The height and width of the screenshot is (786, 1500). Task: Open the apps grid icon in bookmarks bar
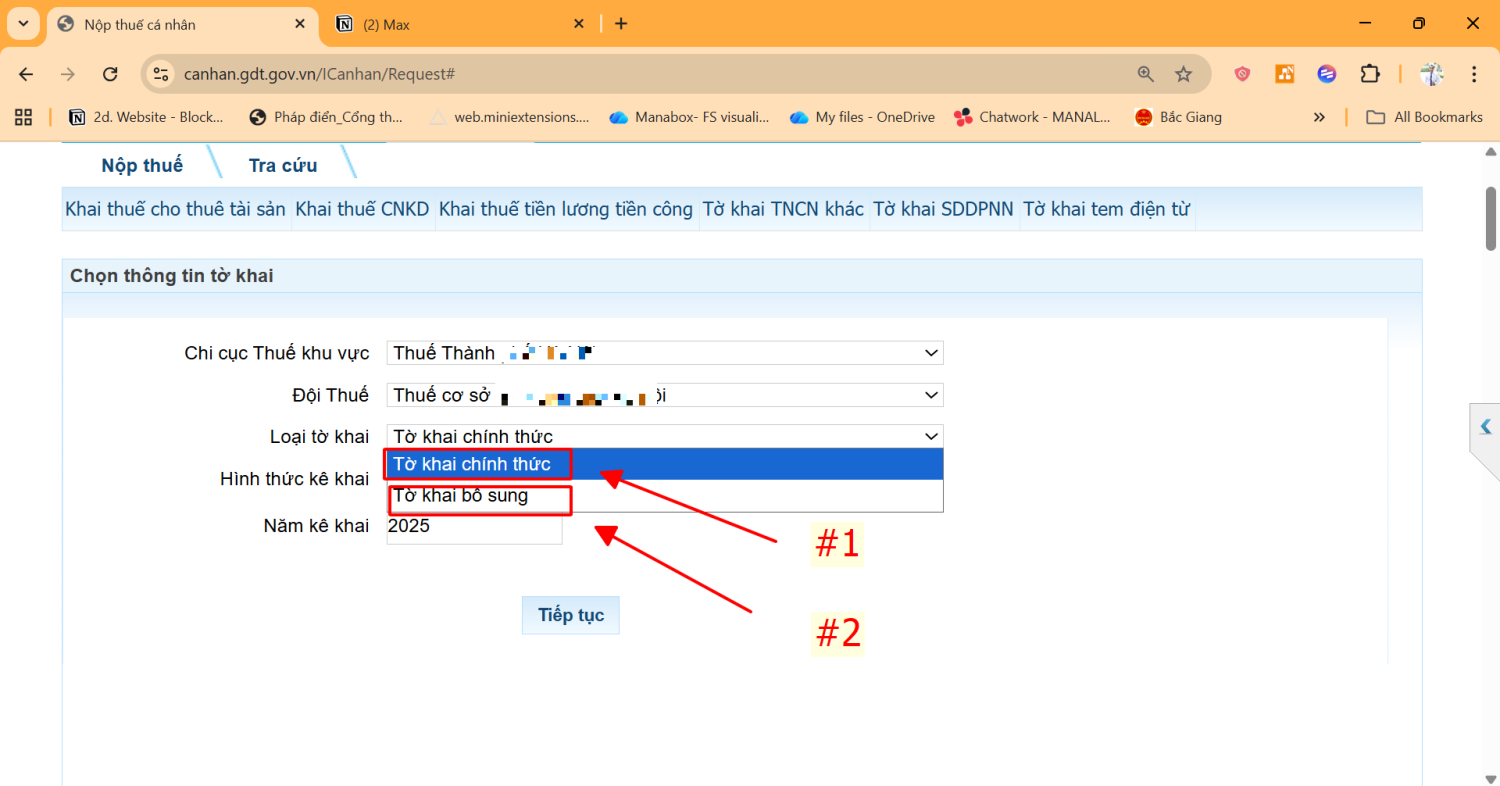coord(23,117)
